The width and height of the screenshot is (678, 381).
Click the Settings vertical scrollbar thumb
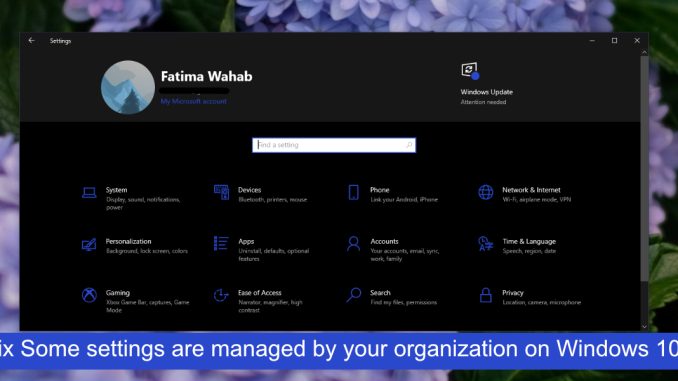click(644, 169)
